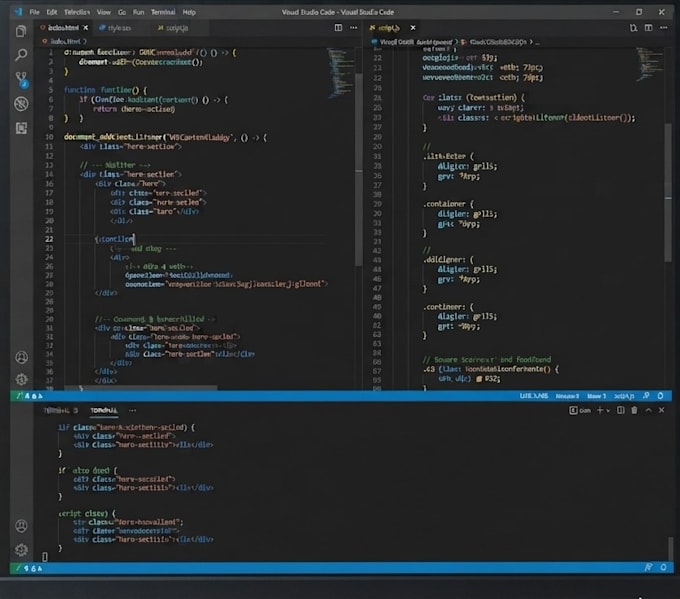Image resolution: width=680 pixels, height=599 pixels.
Task: Click the right editor vertical scrollbar
Action: [667, 193]
